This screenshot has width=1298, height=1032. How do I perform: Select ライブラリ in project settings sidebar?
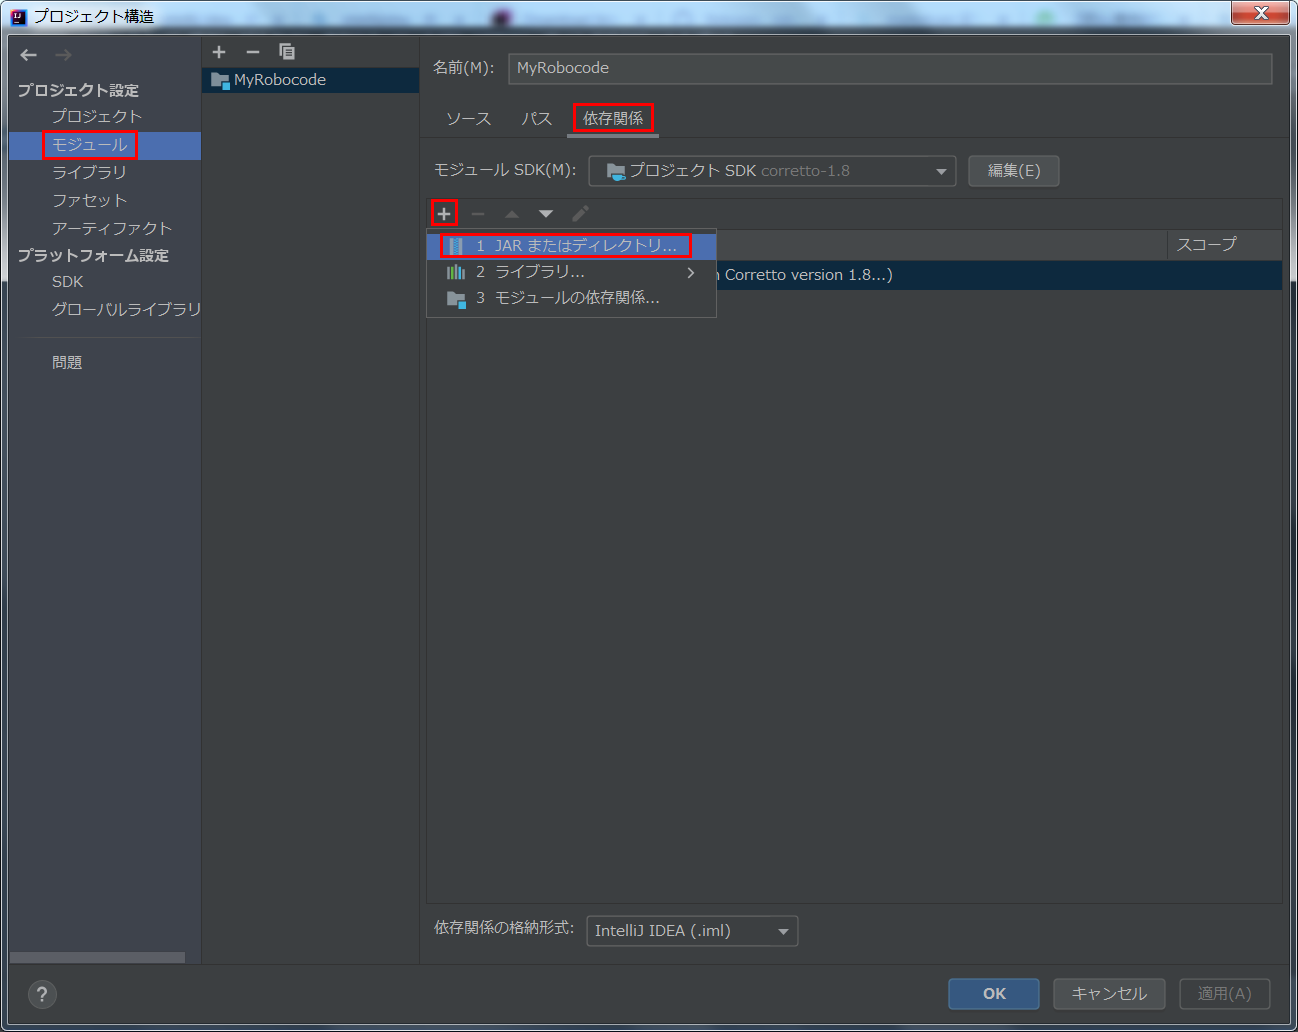[x=89, y=172]
